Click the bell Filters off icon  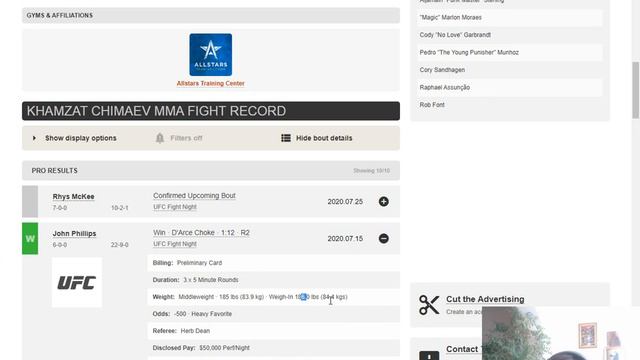pyautogui.click(x=160, y=138)
